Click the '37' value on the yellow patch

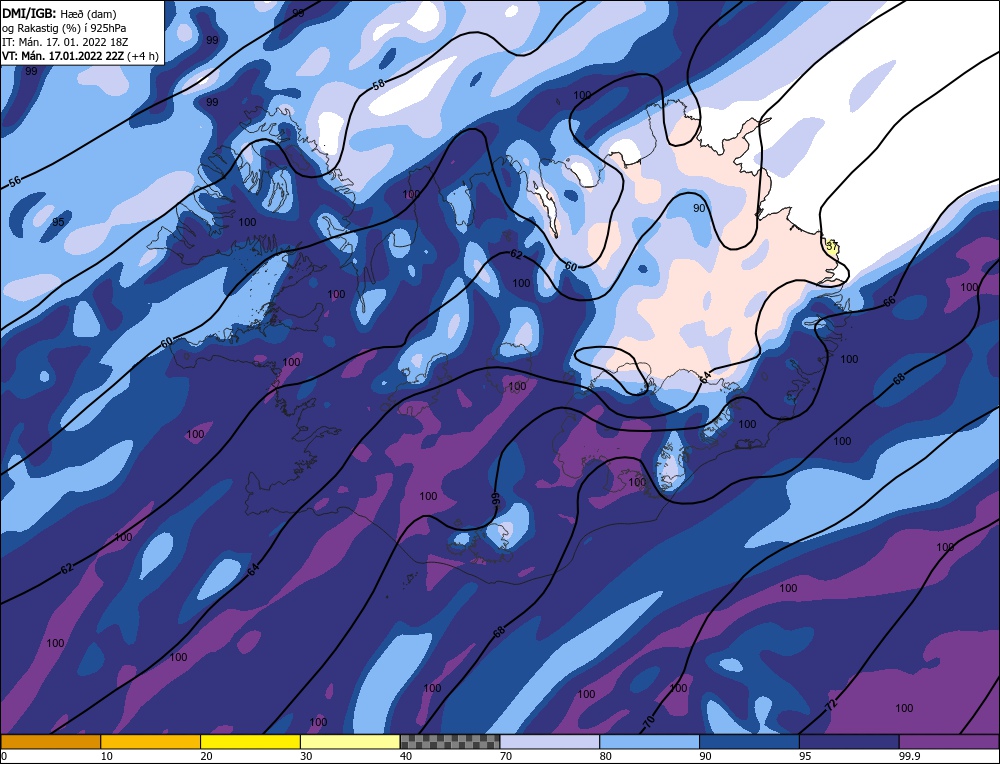(832, 246)
